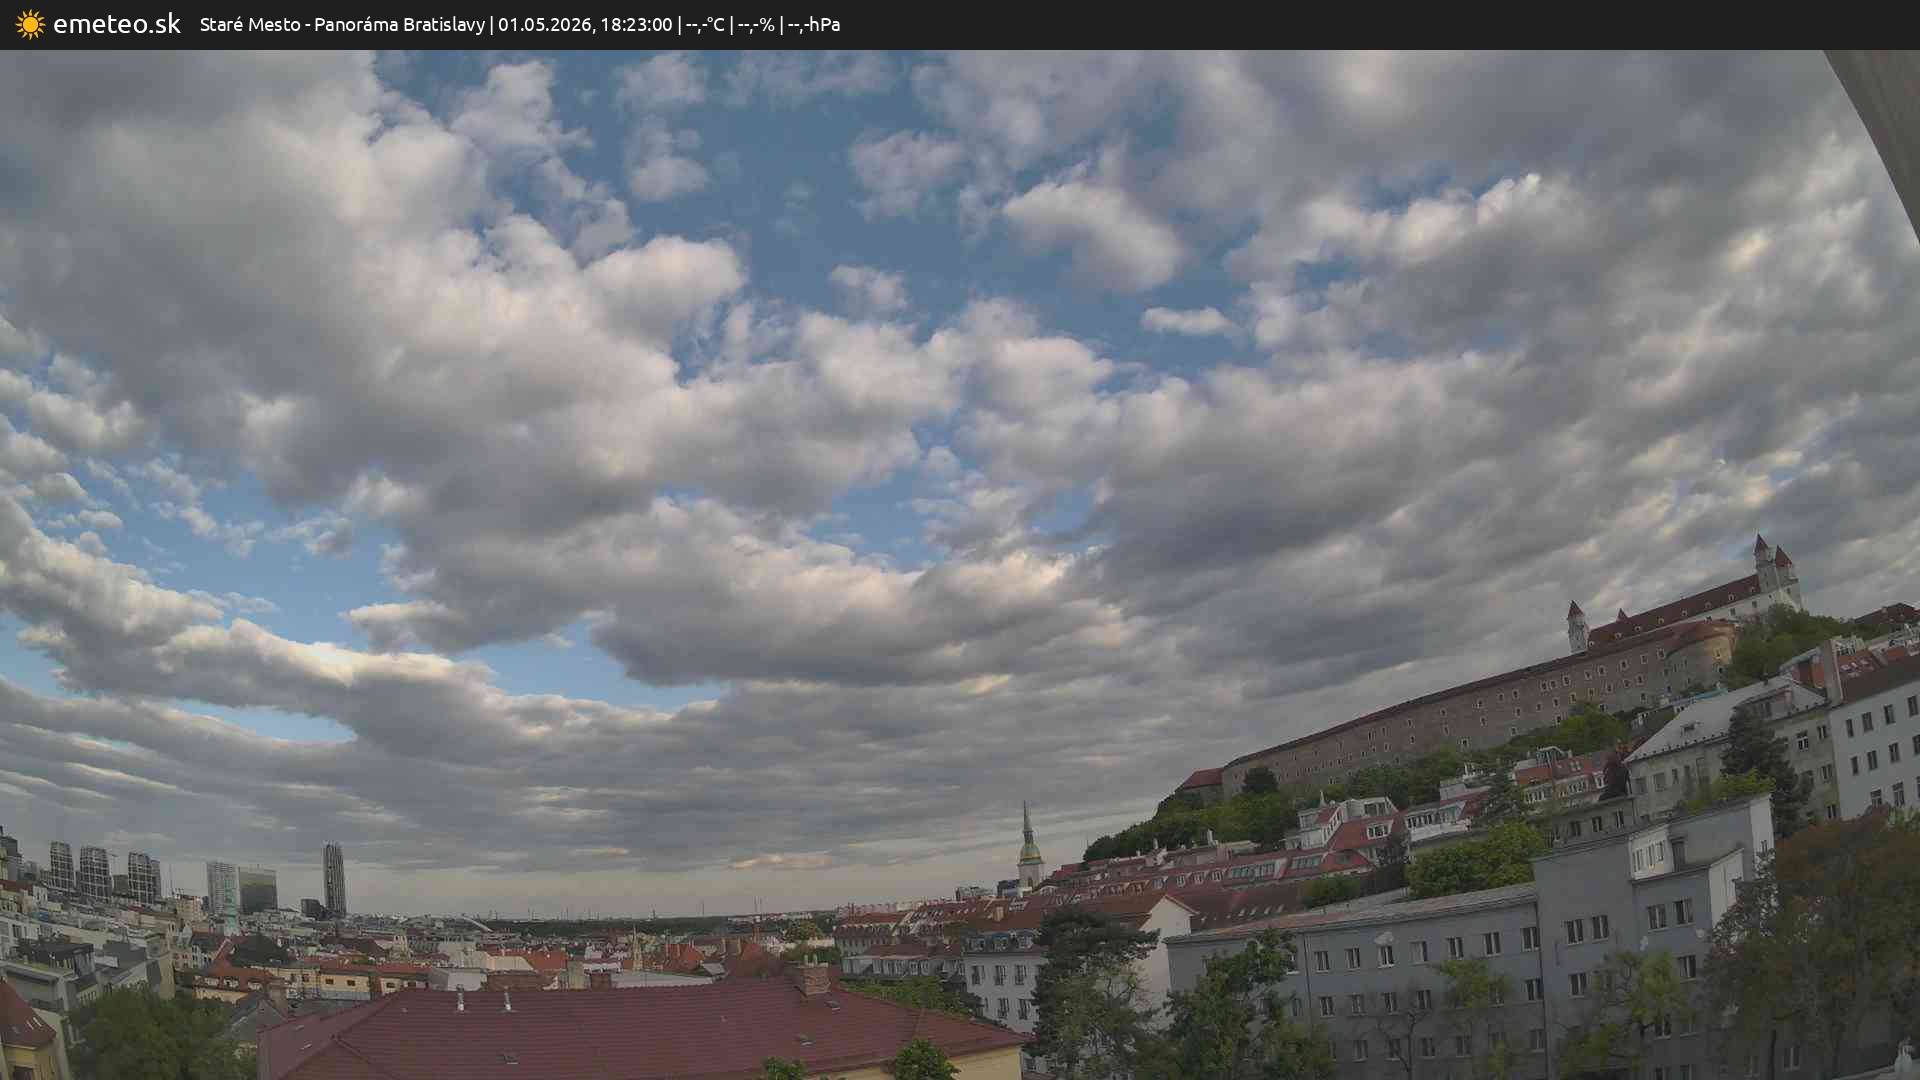This screenshot has width=1920, height=1080.
Task: Click the temperature reading '--,-°C'
Action: pos(705,25)
